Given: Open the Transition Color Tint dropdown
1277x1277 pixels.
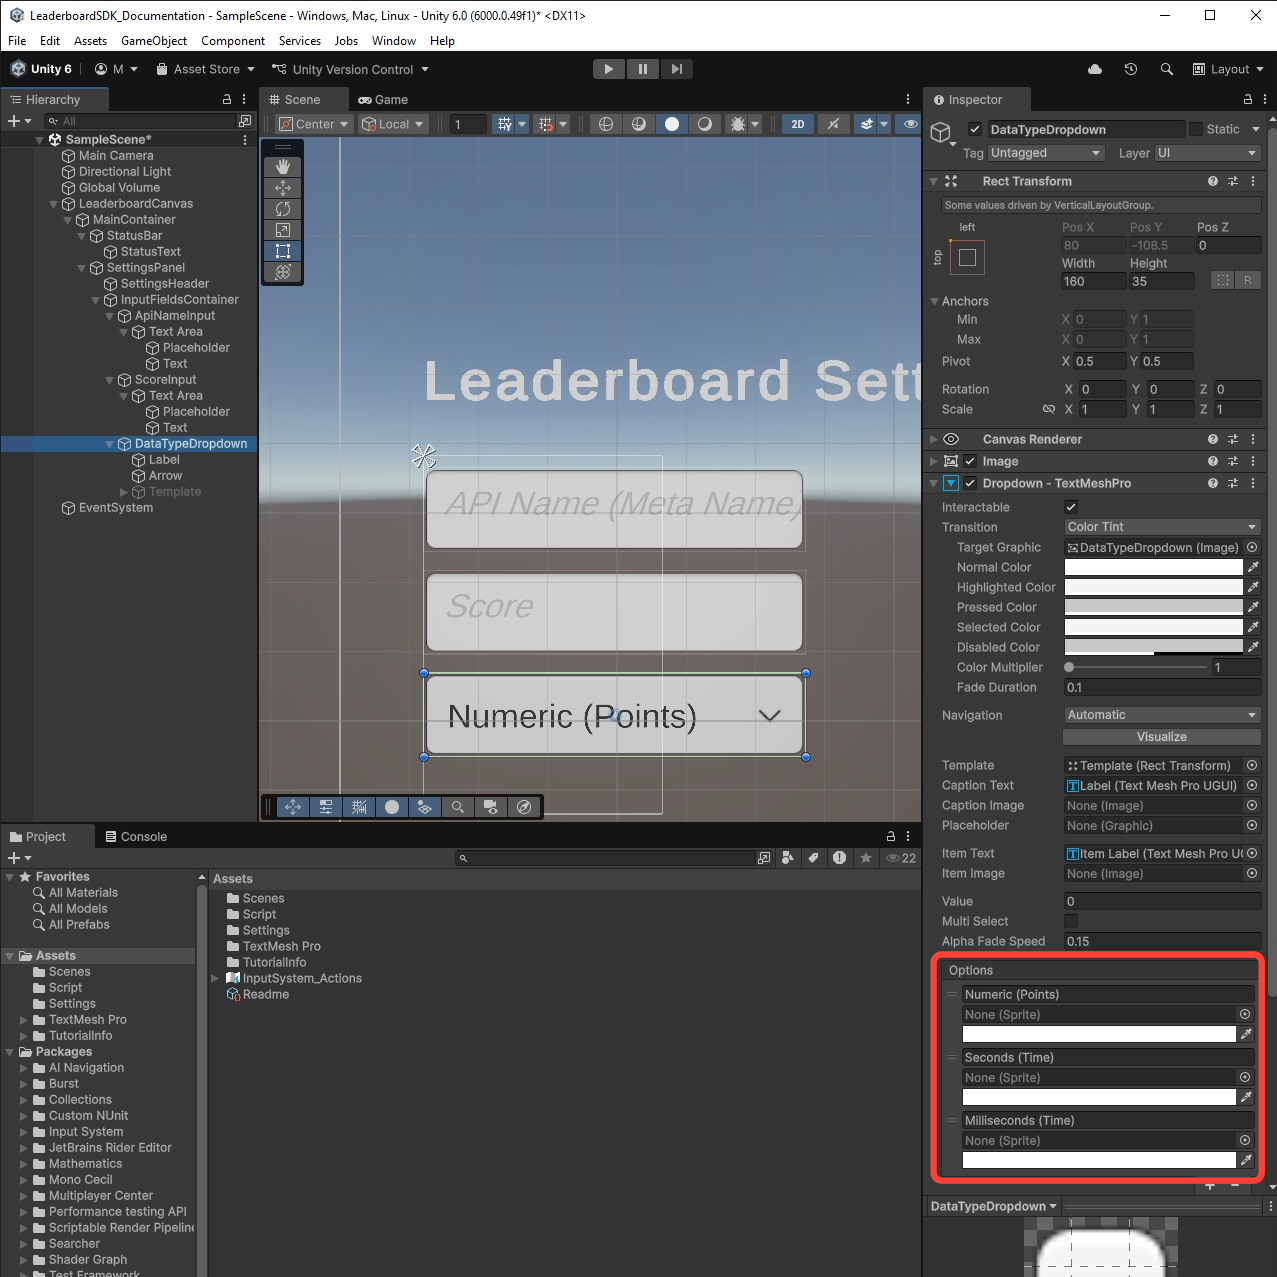Looking at the screenshot, I should coord(1161,527).
